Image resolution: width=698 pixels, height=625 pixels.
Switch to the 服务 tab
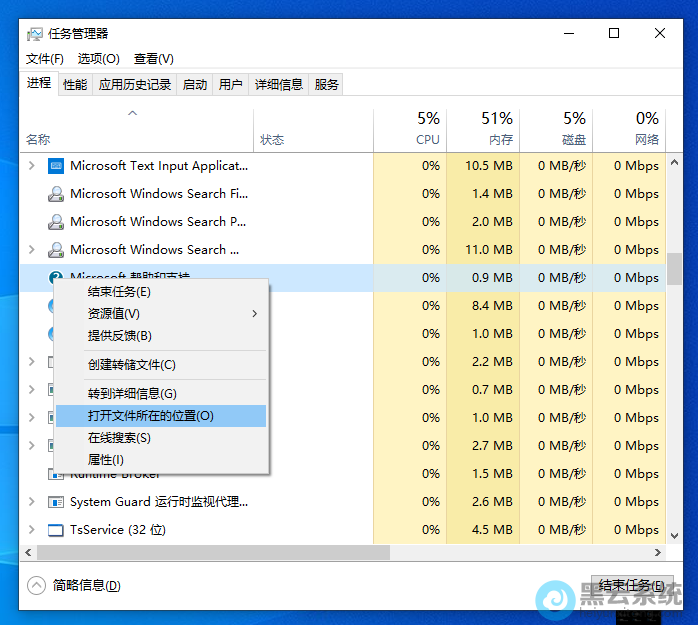click(x=327, y=85)
